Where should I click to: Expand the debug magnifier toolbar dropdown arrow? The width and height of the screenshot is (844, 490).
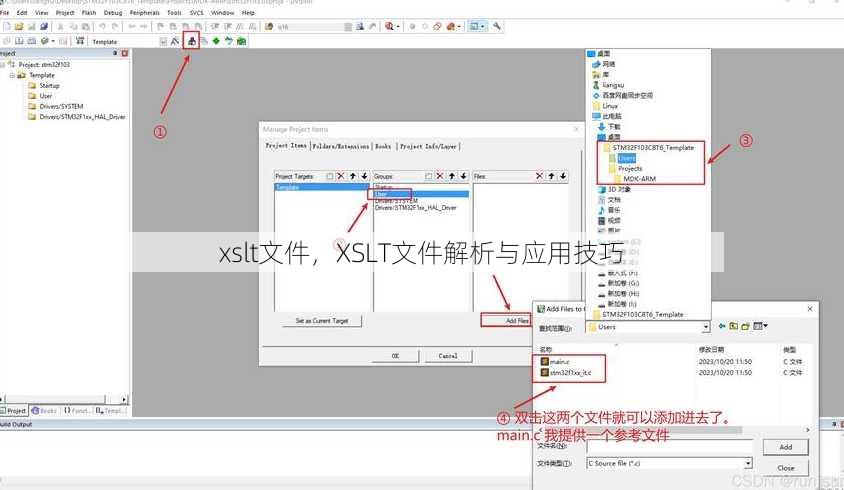(398, 26)
